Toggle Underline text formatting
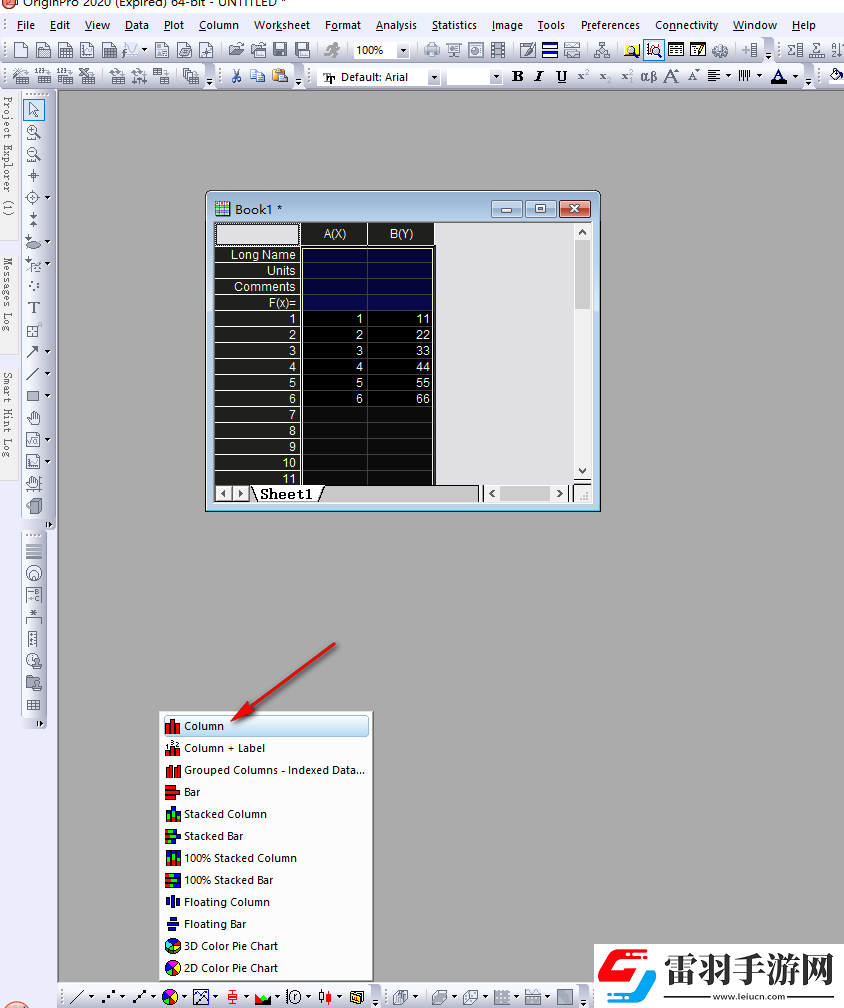 (561, 77)
